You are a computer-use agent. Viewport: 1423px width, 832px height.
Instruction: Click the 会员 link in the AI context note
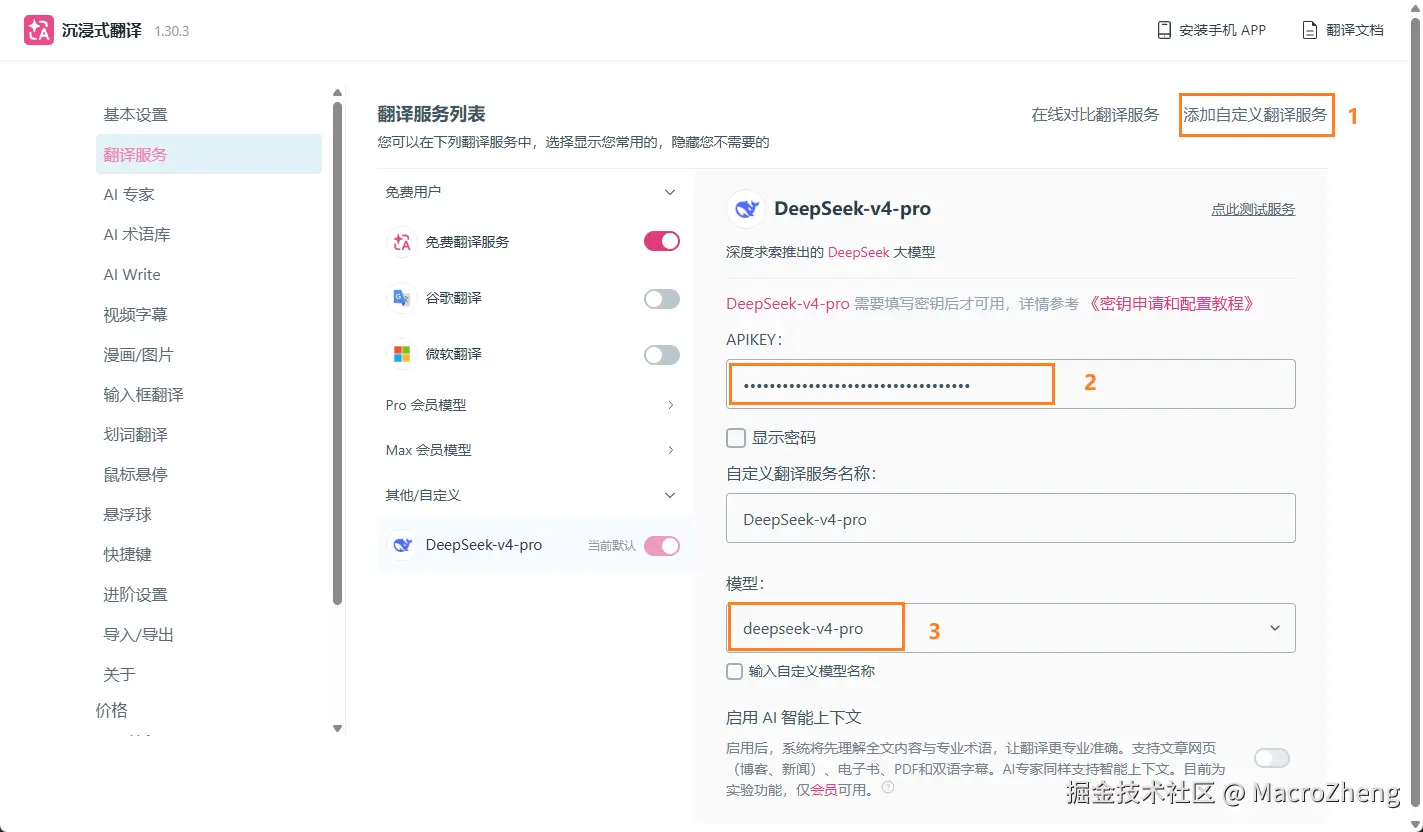point(823,790)
